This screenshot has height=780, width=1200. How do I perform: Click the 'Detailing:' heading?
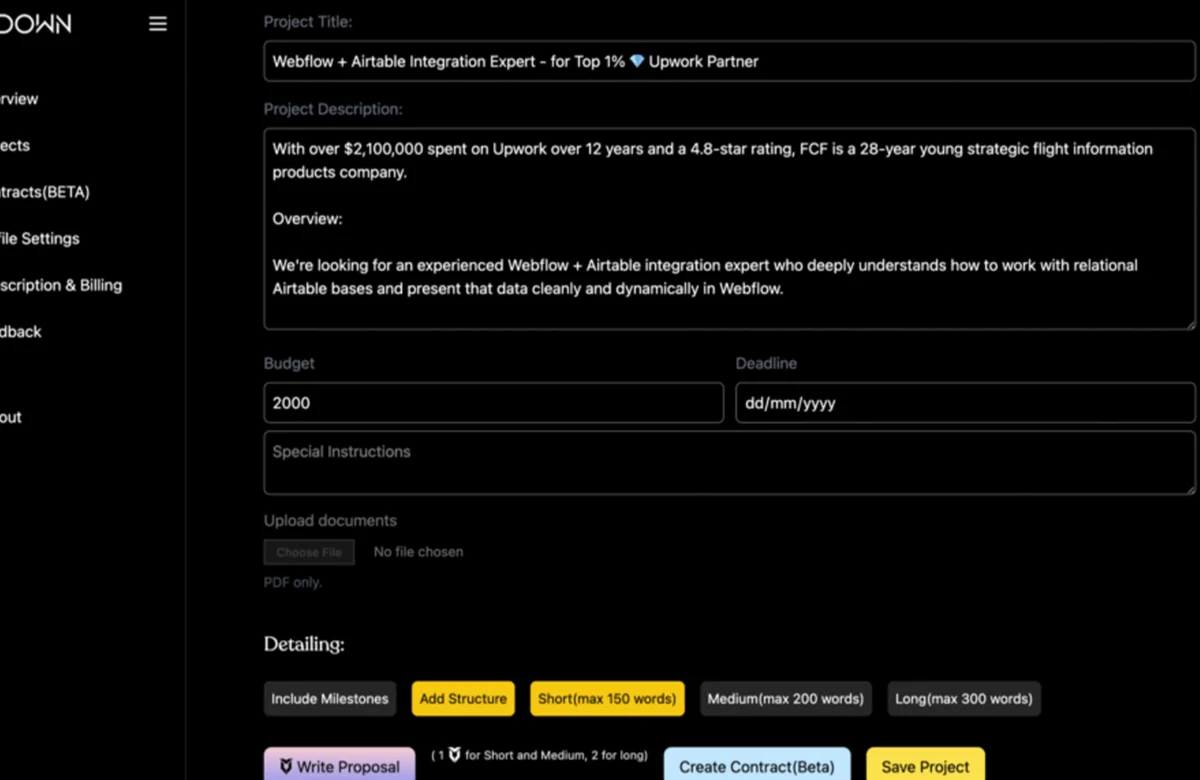pyautogui.click(x=304, y=644)
